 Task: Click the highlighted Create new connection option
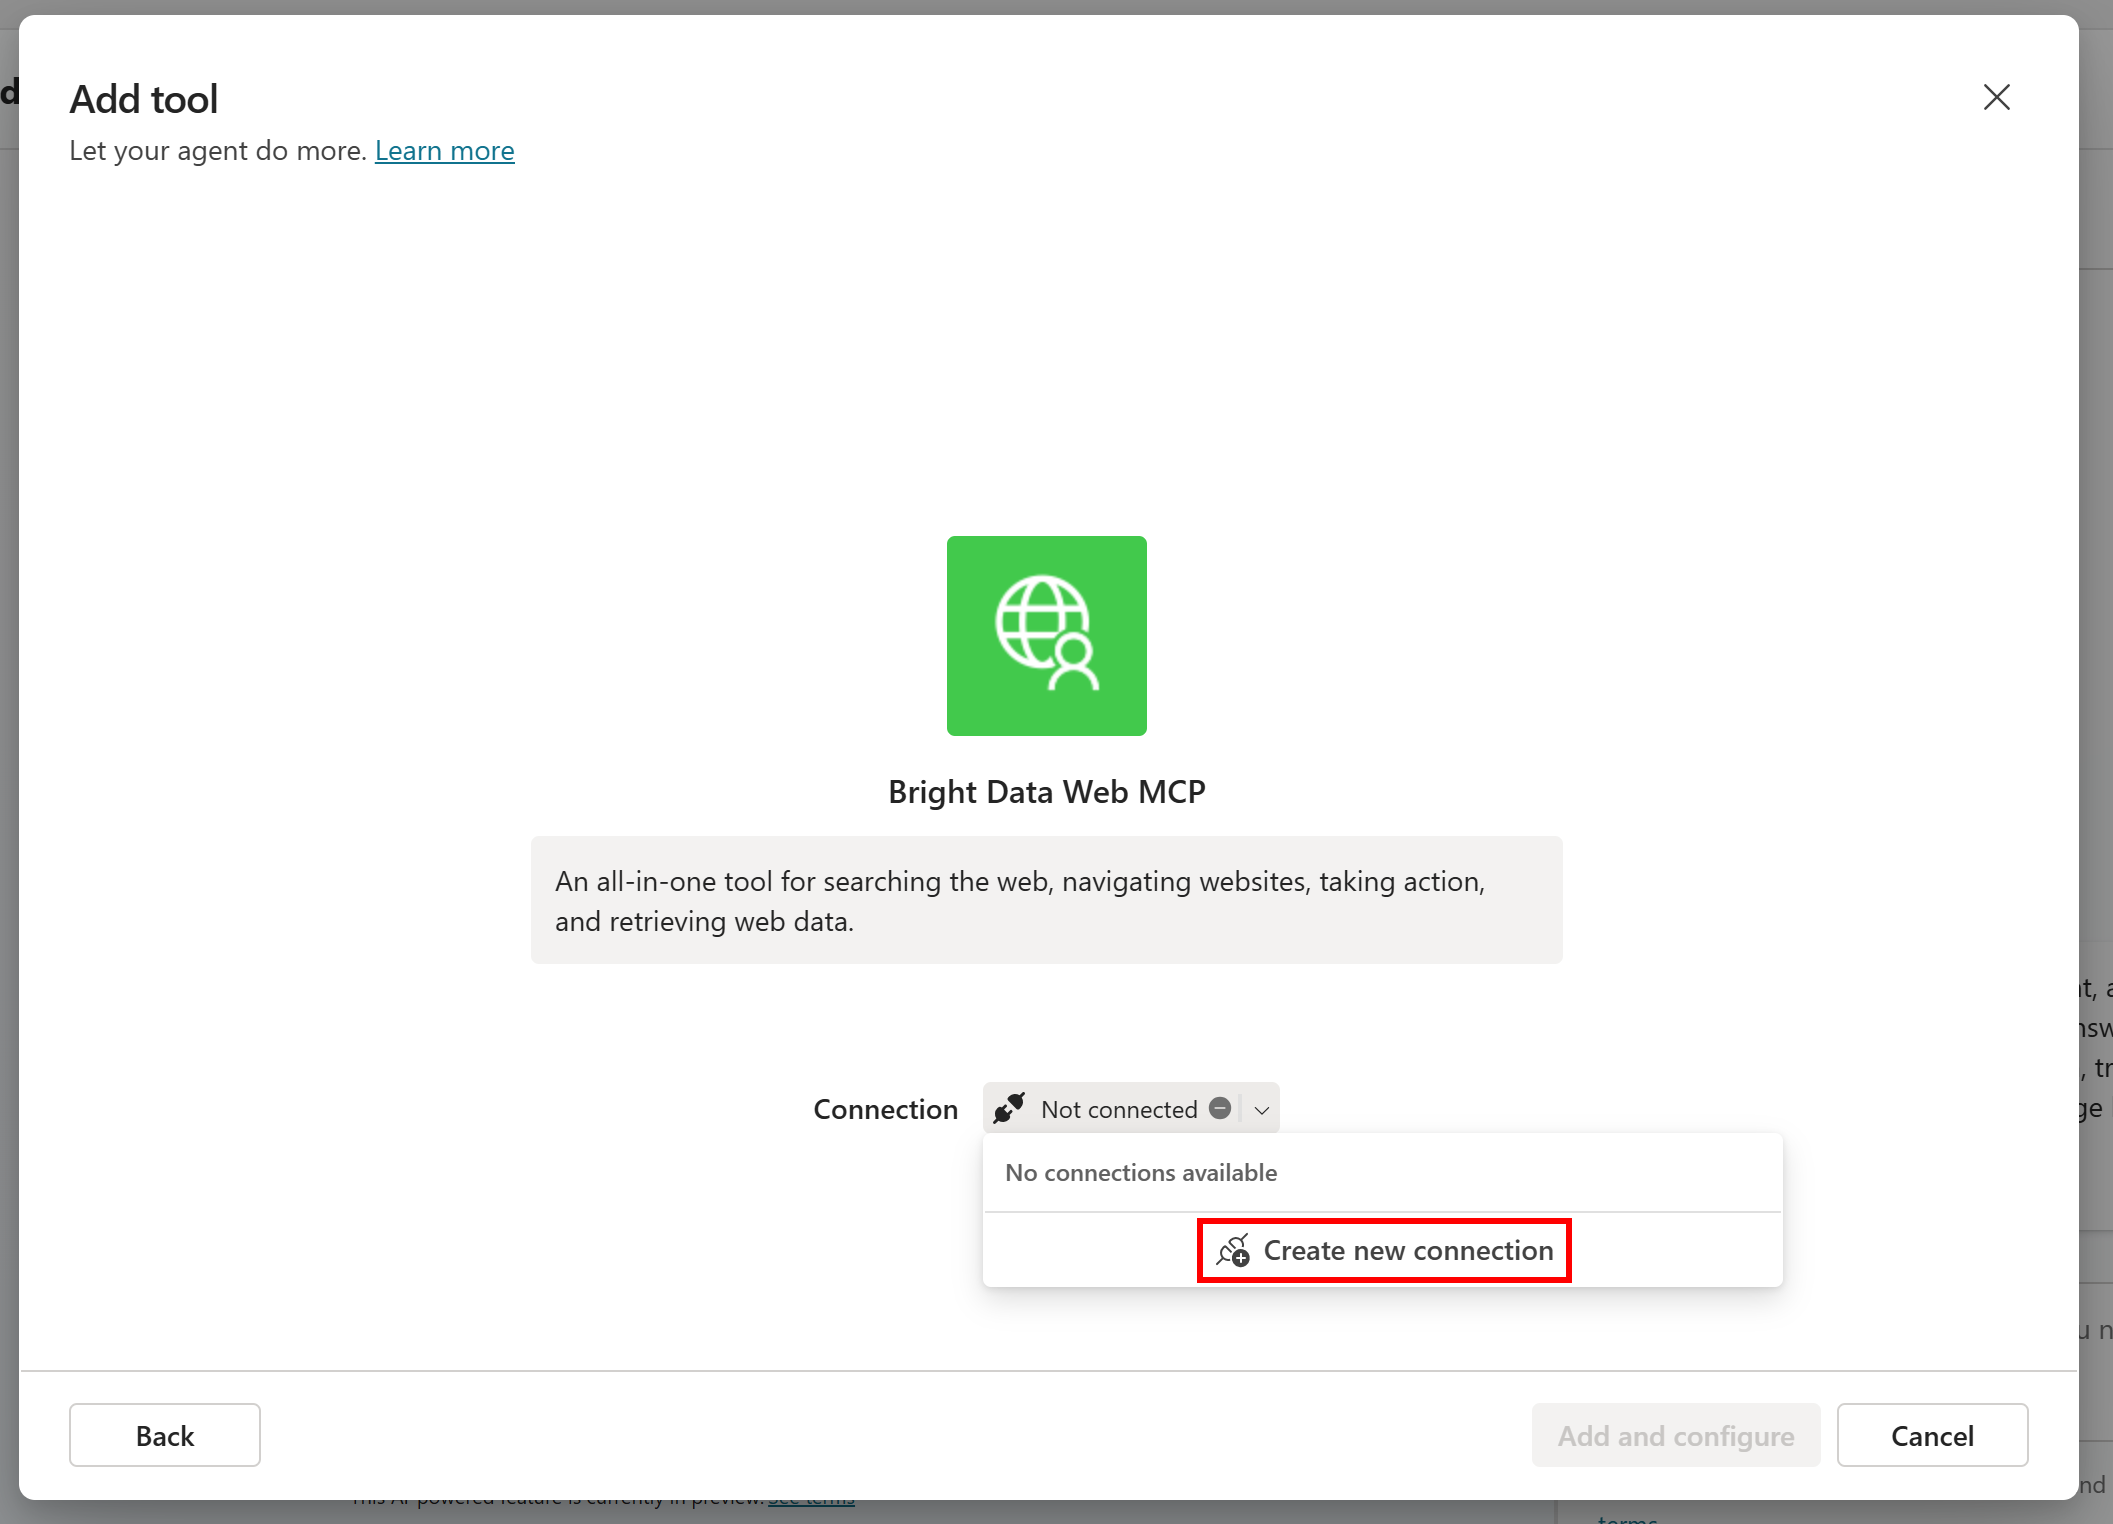(x=1384, y=1250)
